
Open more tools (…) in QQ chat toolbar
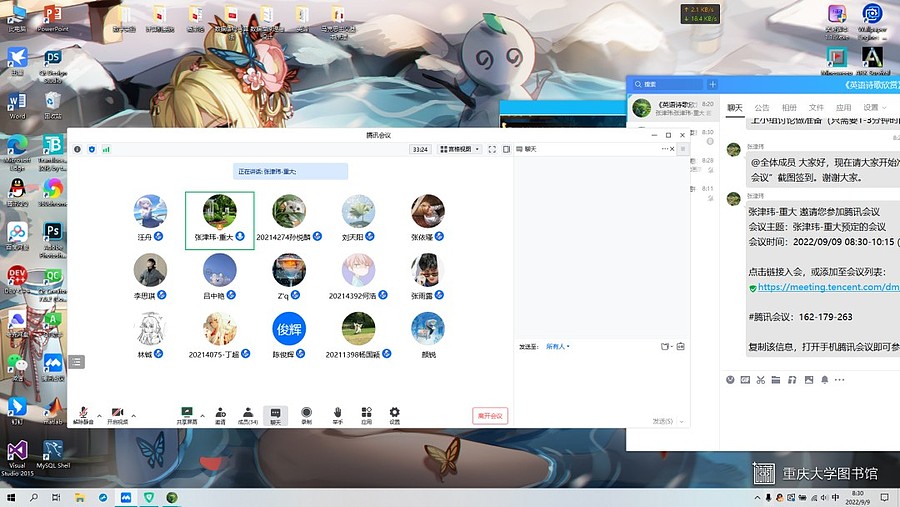pos(840,380)
